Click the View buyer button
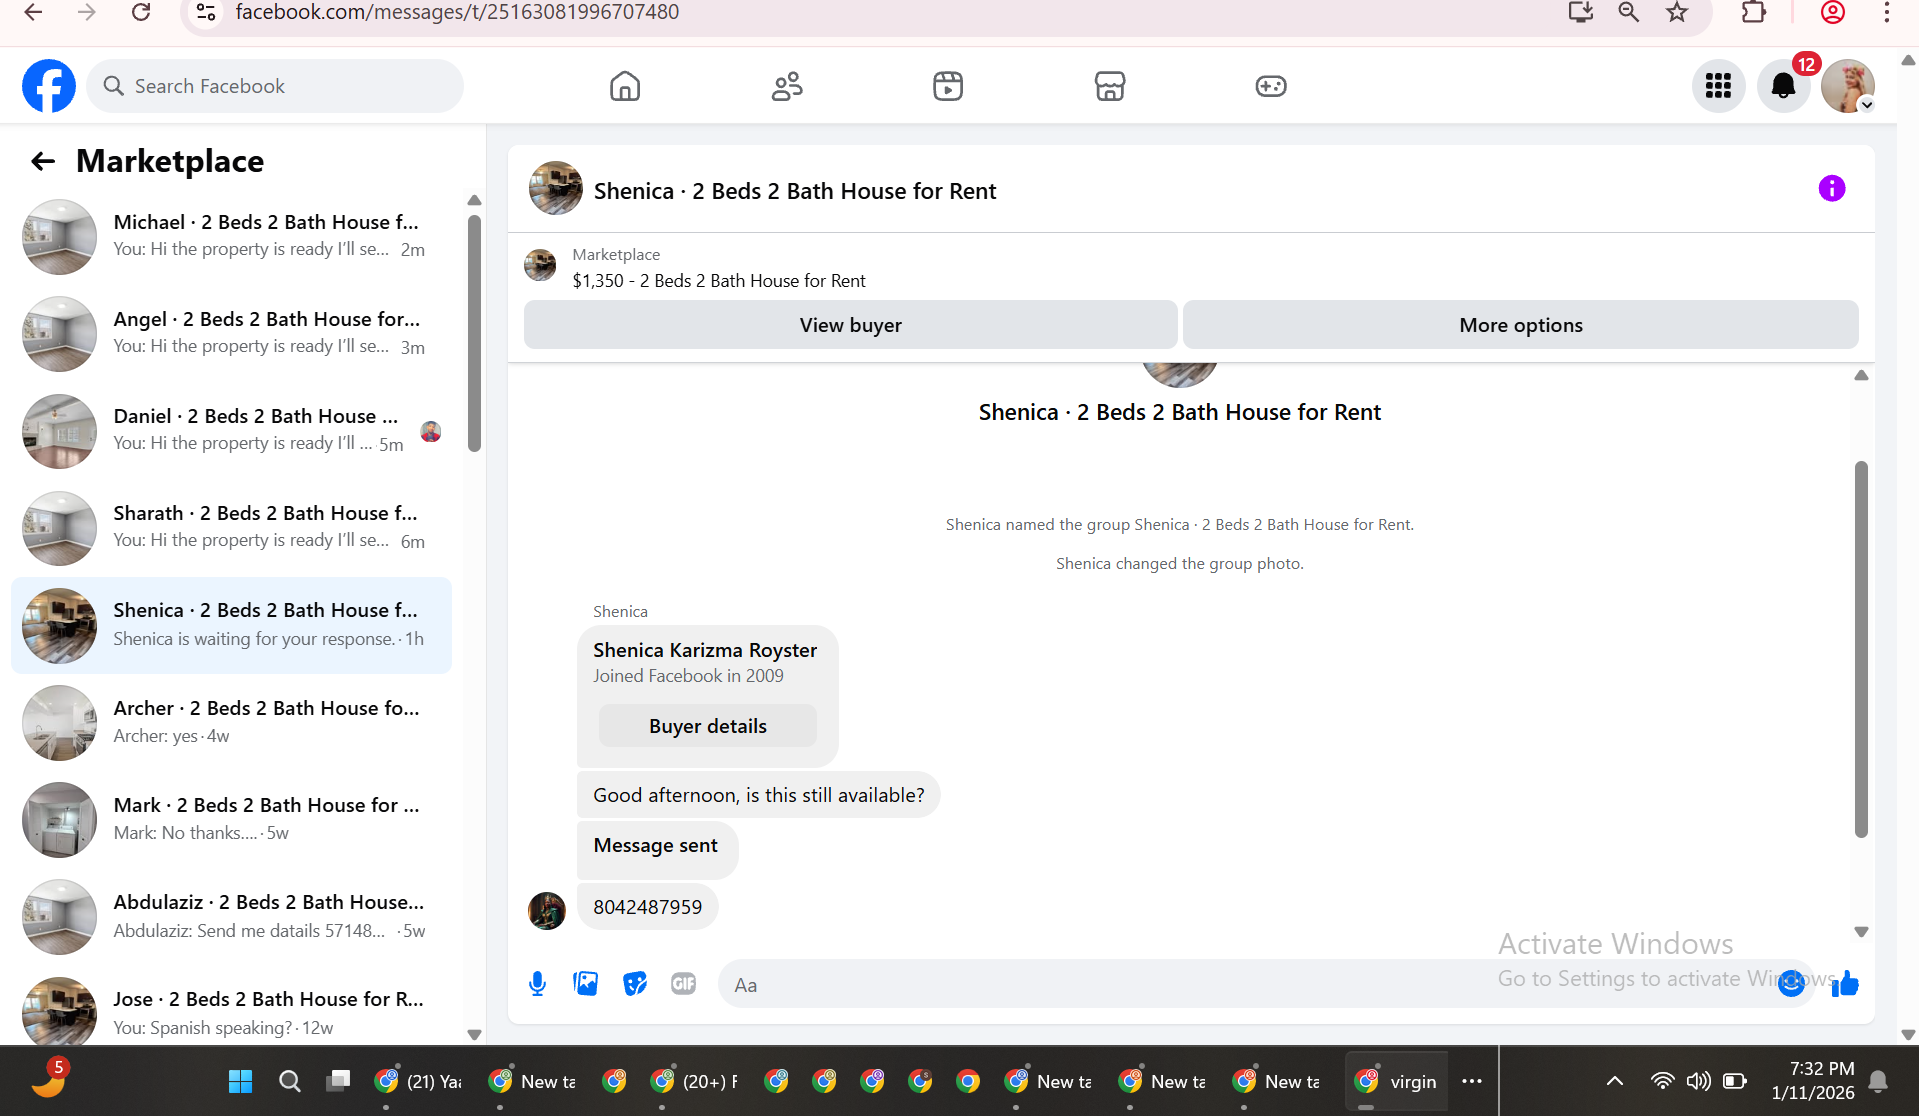 [850, 325]
